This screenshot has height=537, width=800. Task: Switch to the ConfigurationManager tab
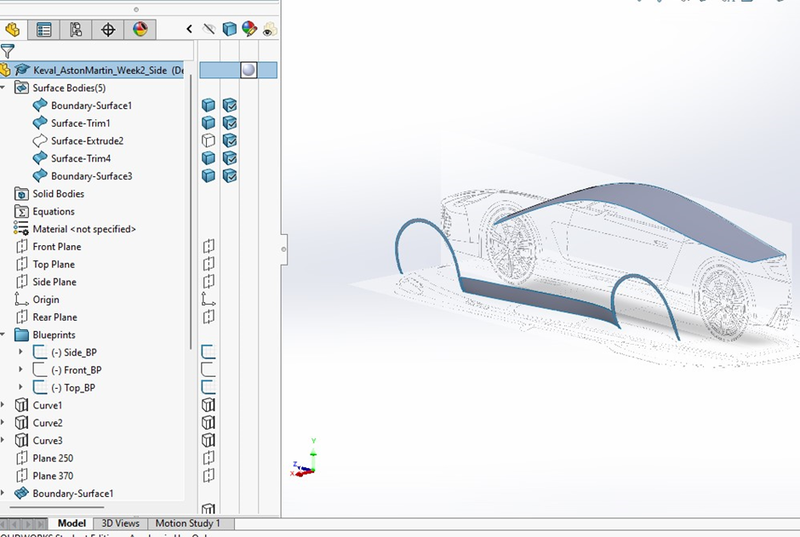click(x=76, y=30)
